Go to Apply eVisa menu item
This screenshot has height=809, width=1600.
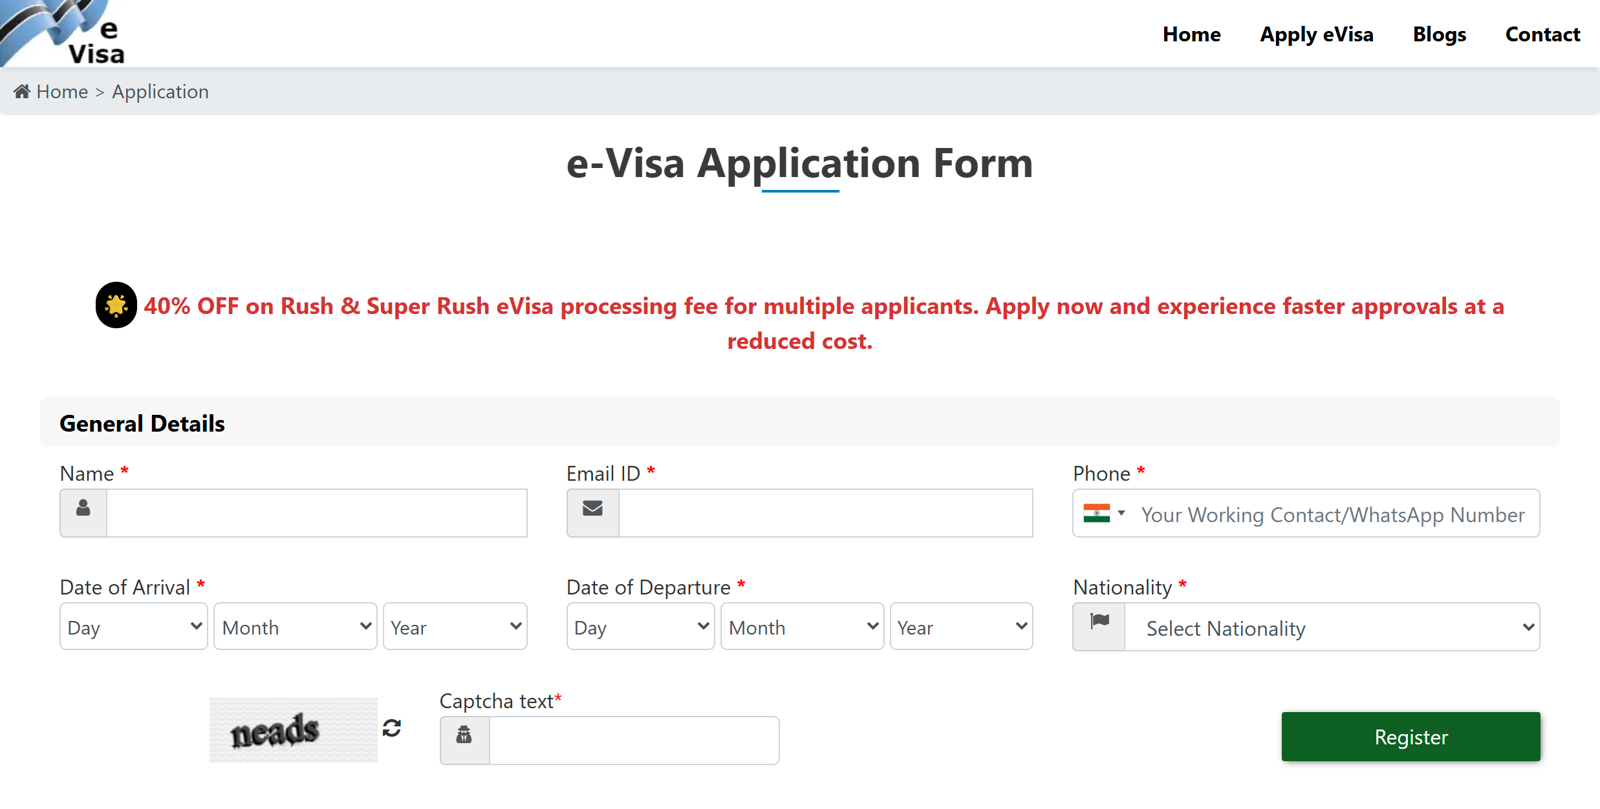pyautogui.click(x=1316, y=34)
